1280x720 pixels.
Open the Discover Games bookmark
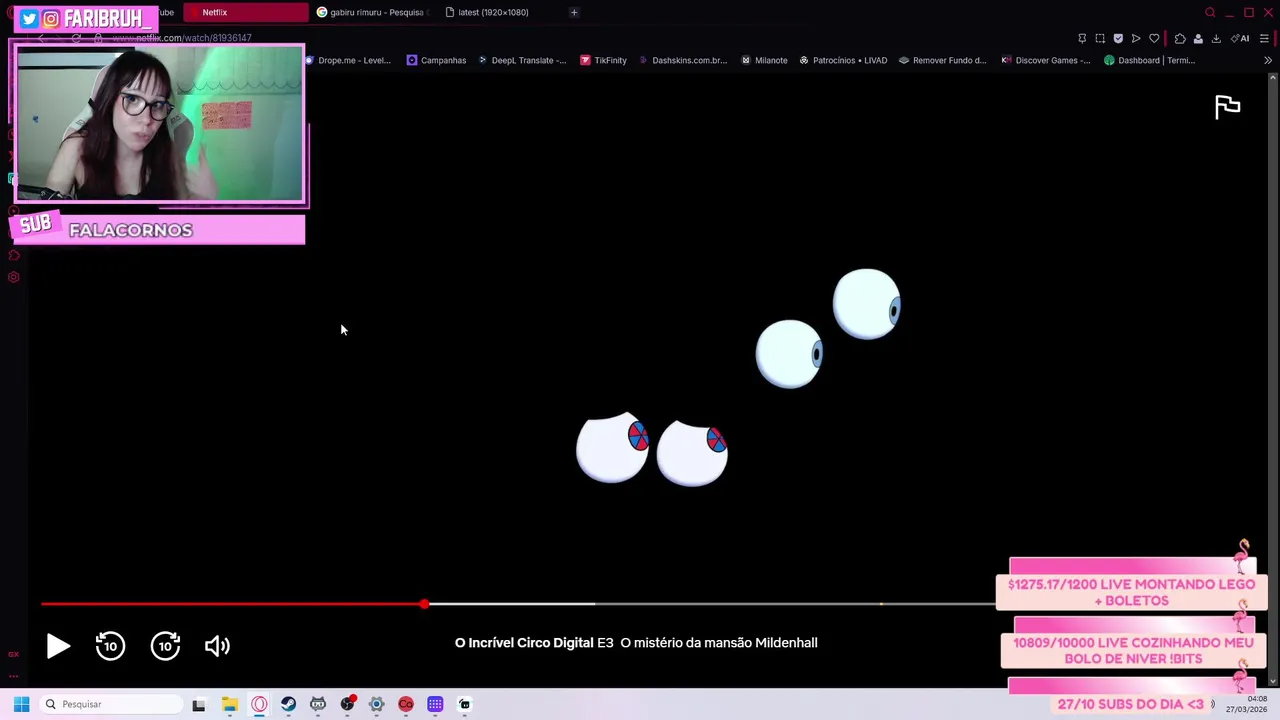coord(1046,60)
